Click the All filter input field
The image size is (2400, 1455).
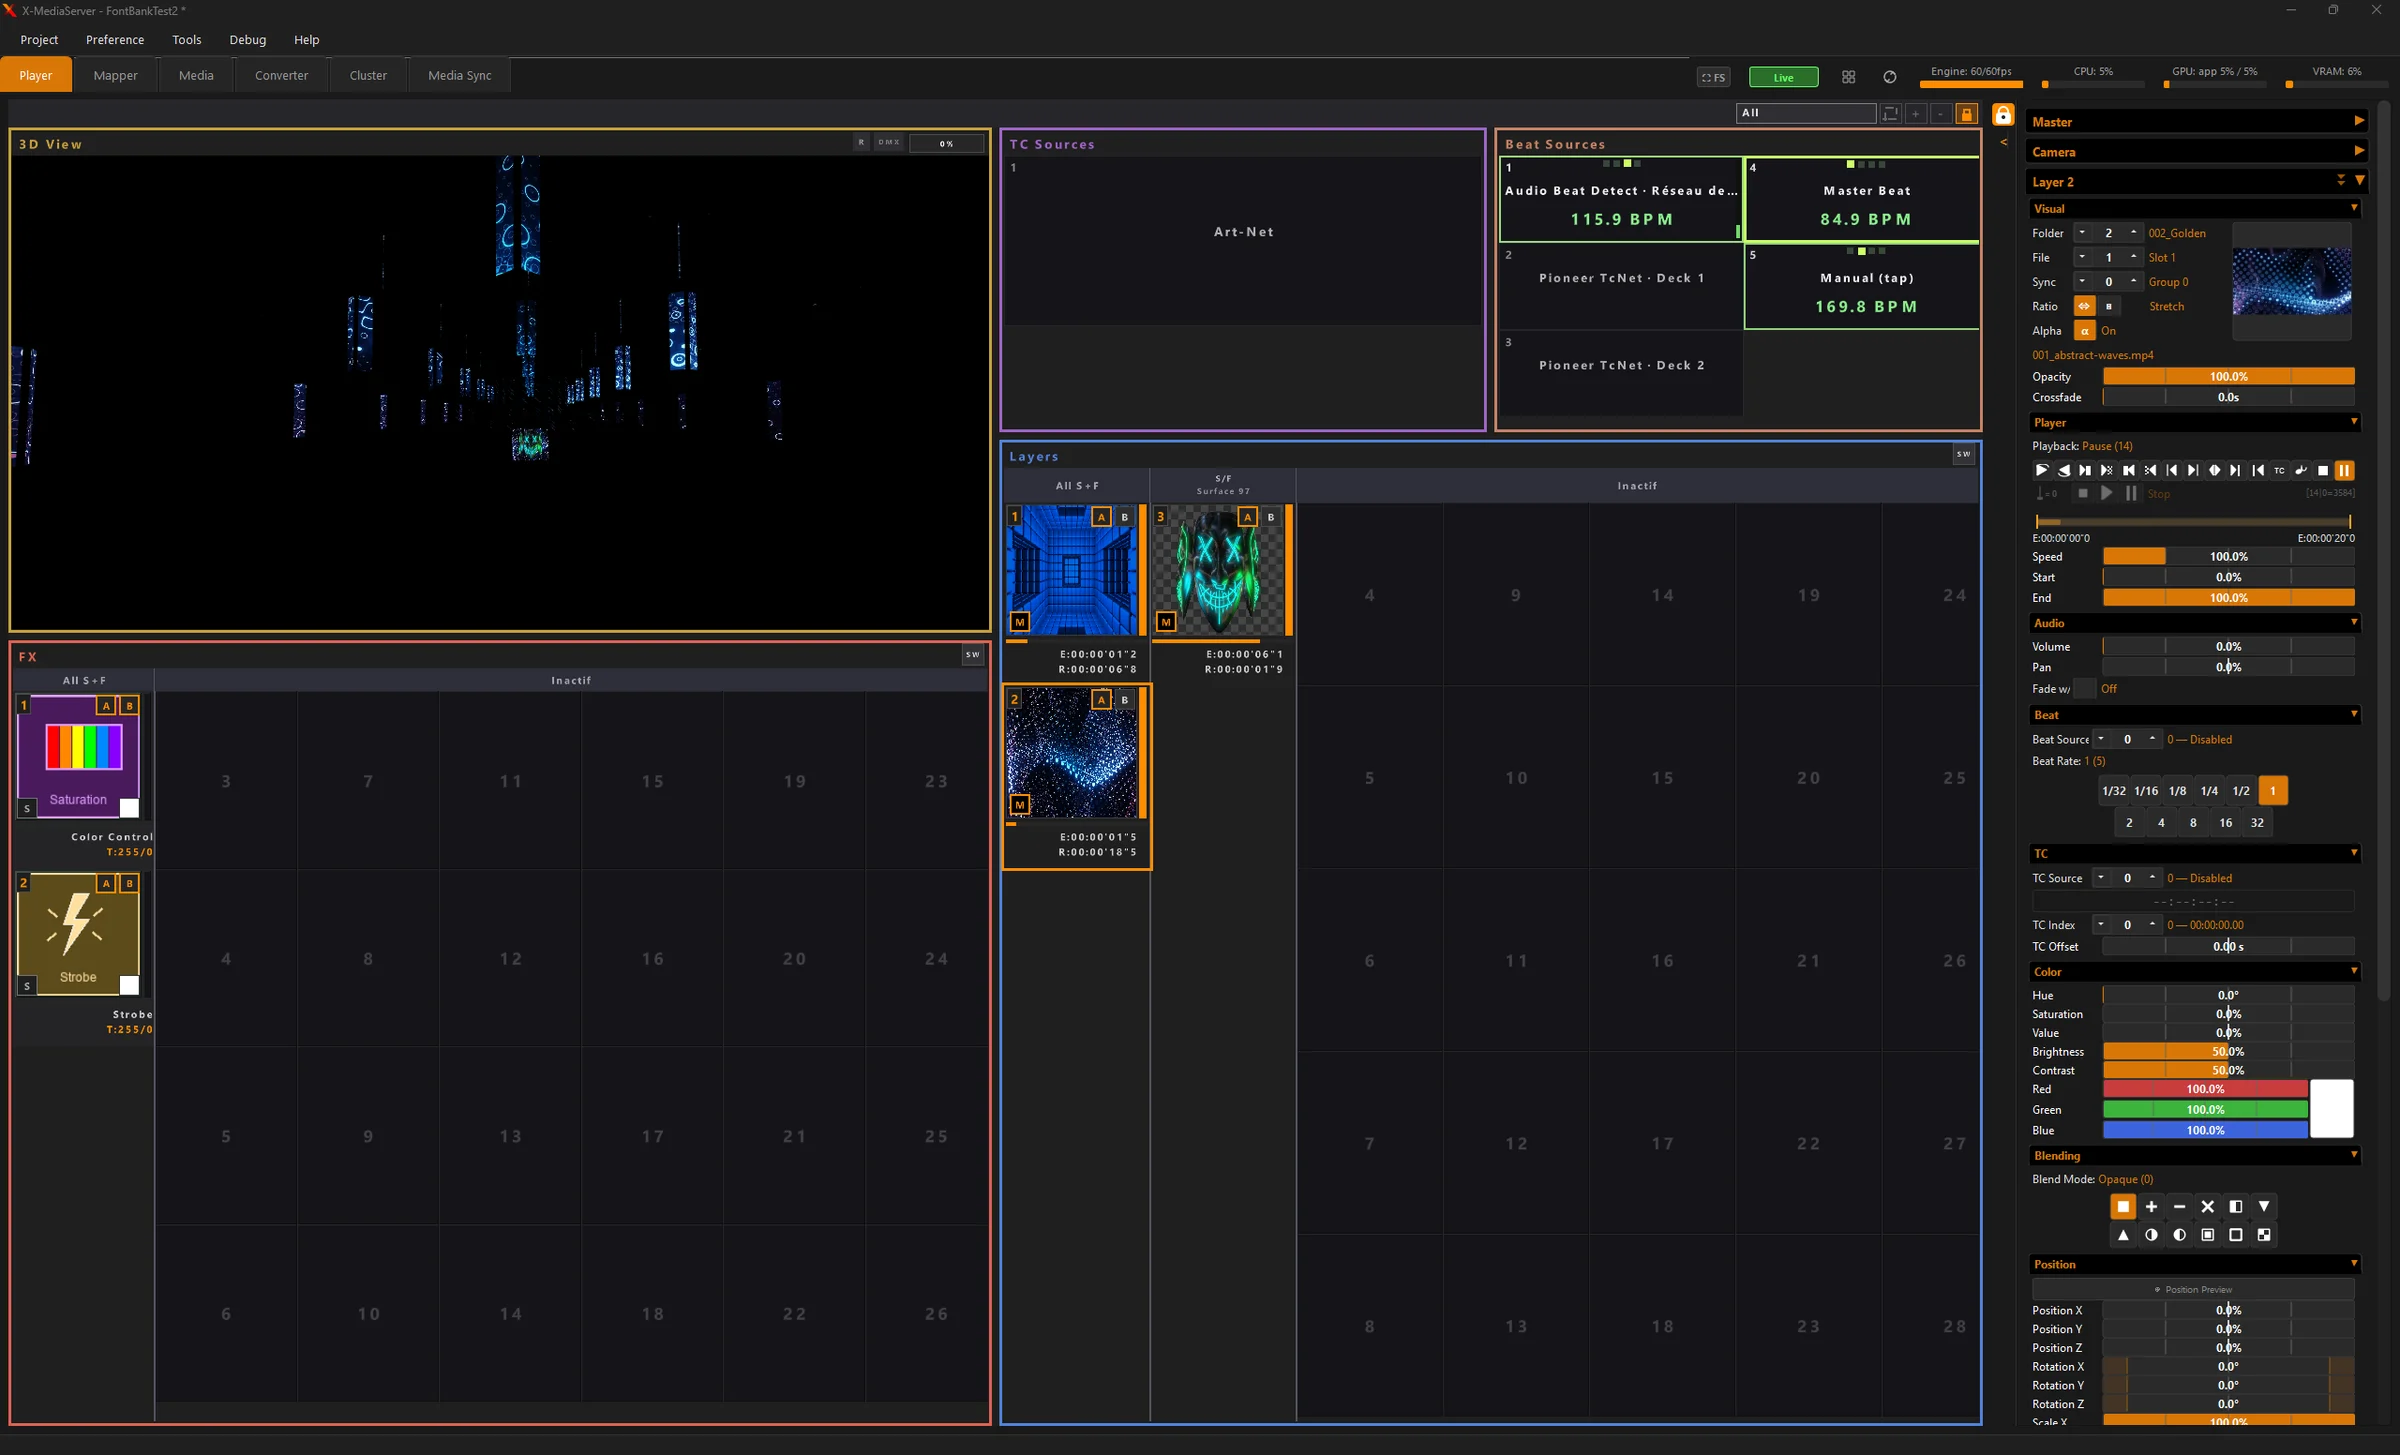click(1805, 113)
